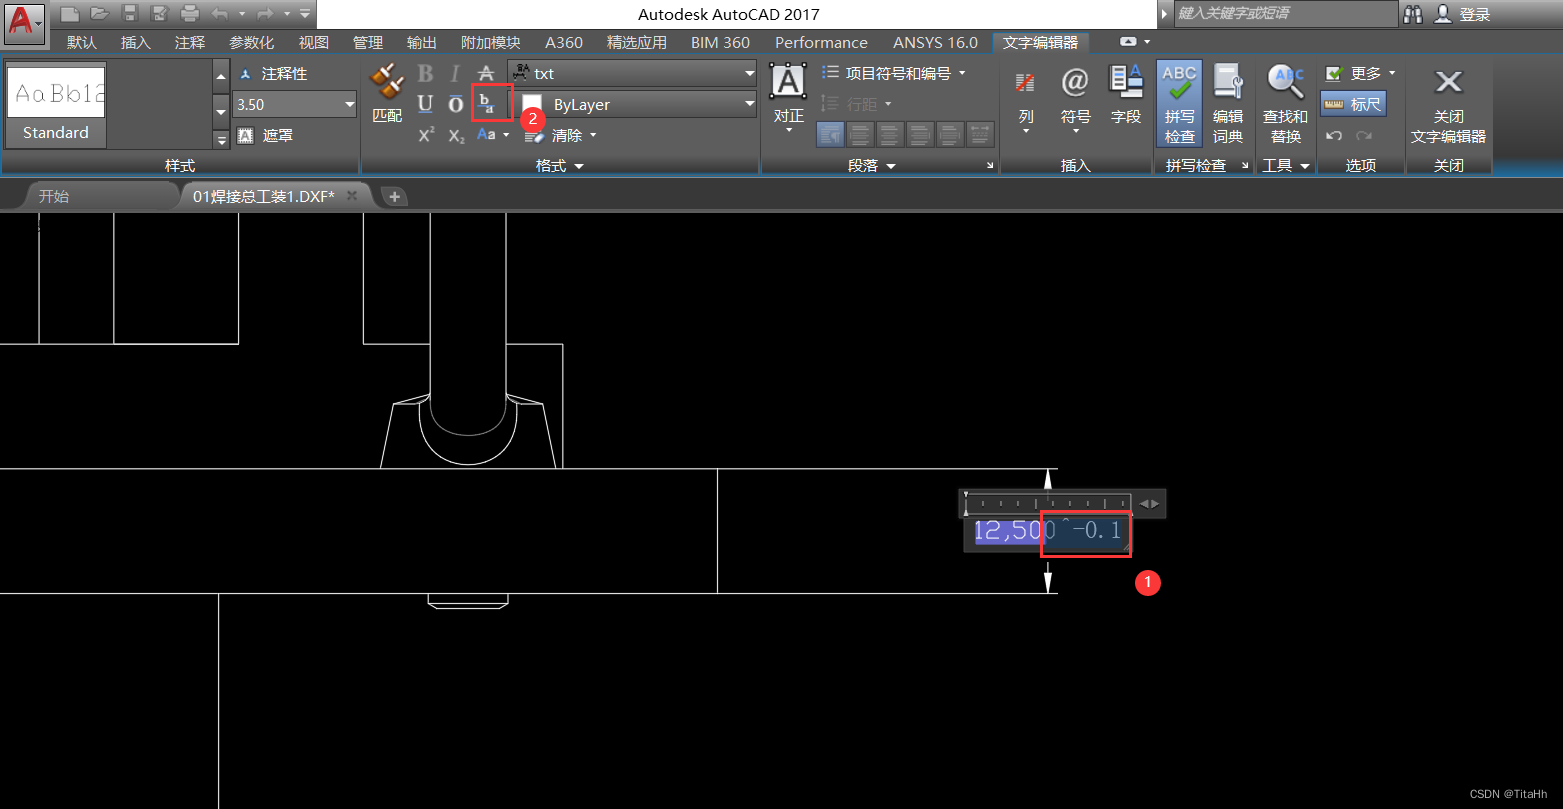Screen dimensions: 1563x809
Task: Toggle Underline text formatting
Action: [426, 104]
